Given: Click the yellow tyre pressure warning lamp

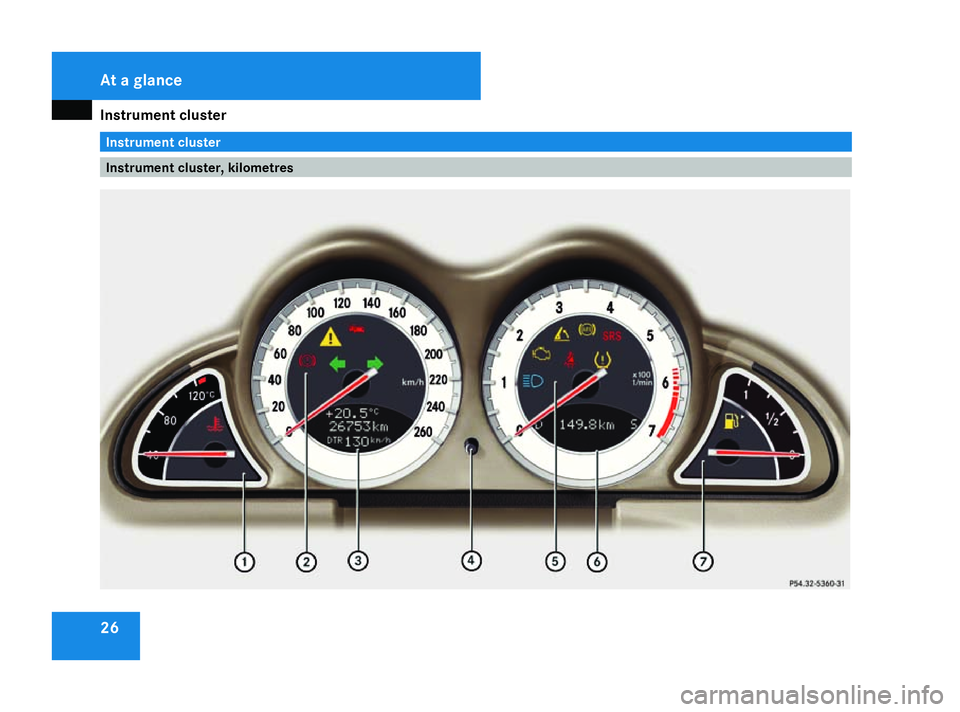Looking at the screenshot, I should click(x=602, y=359).
